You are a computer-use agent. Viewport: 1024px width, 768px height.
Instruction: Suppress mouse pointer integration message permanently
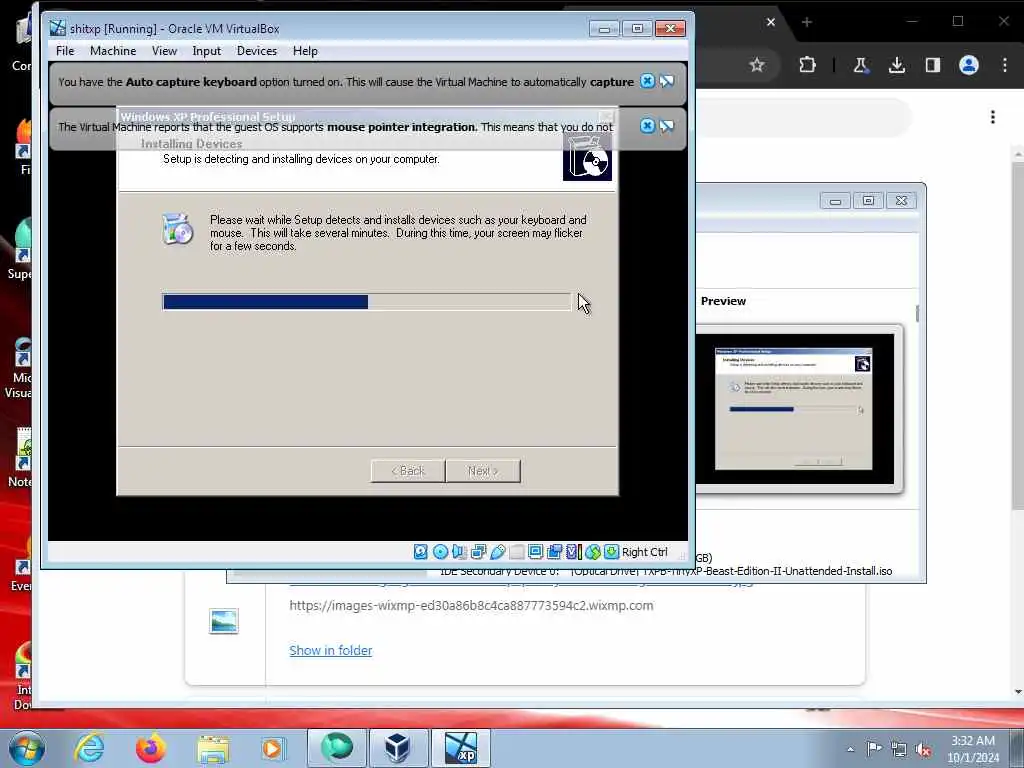[667, 126]
